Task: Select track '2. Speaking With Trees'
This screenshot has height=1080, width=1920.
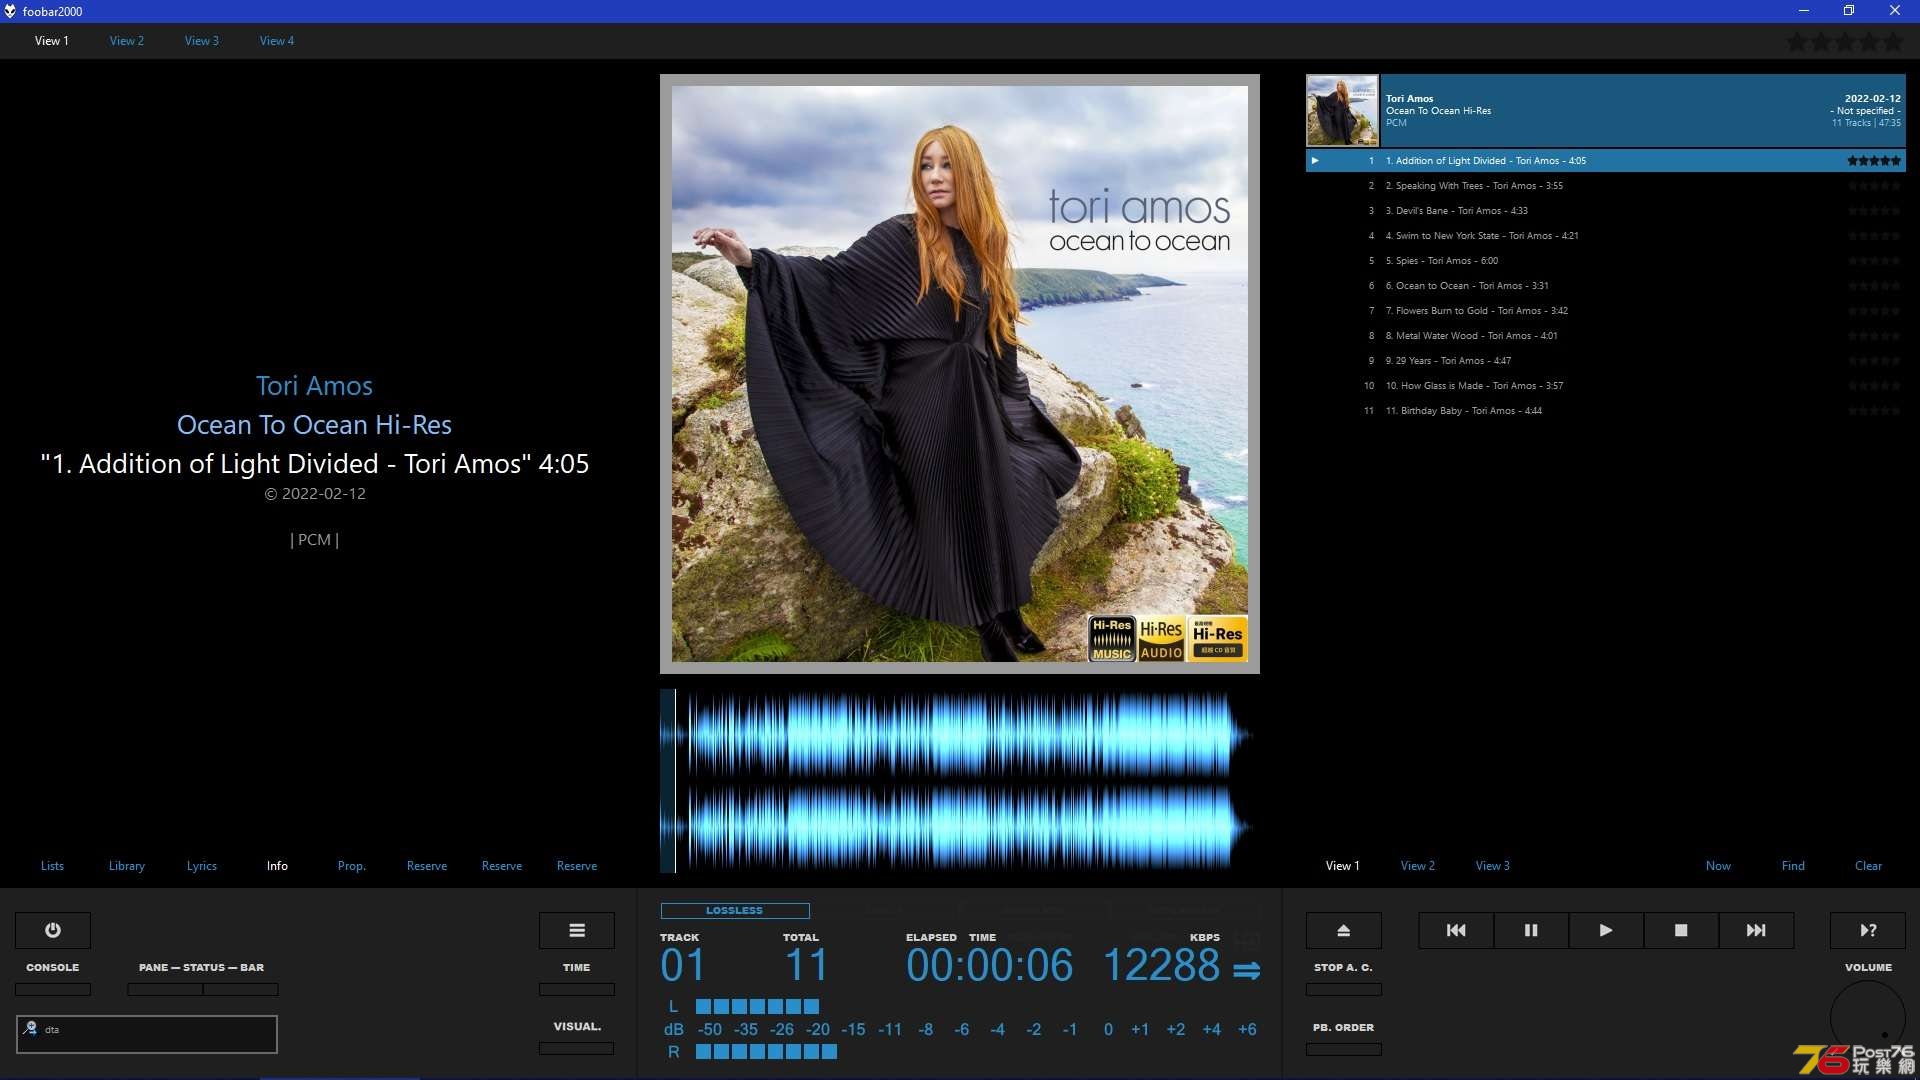Action: click(1605, 186)
